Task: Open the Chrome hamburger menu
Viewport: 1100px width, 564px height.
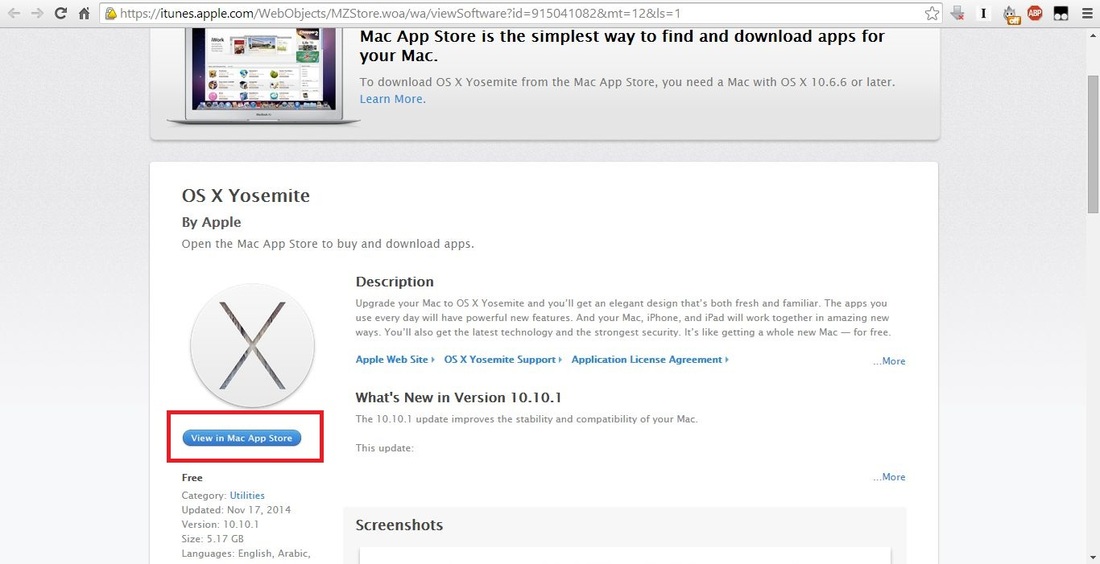Action: [1086, 13]
